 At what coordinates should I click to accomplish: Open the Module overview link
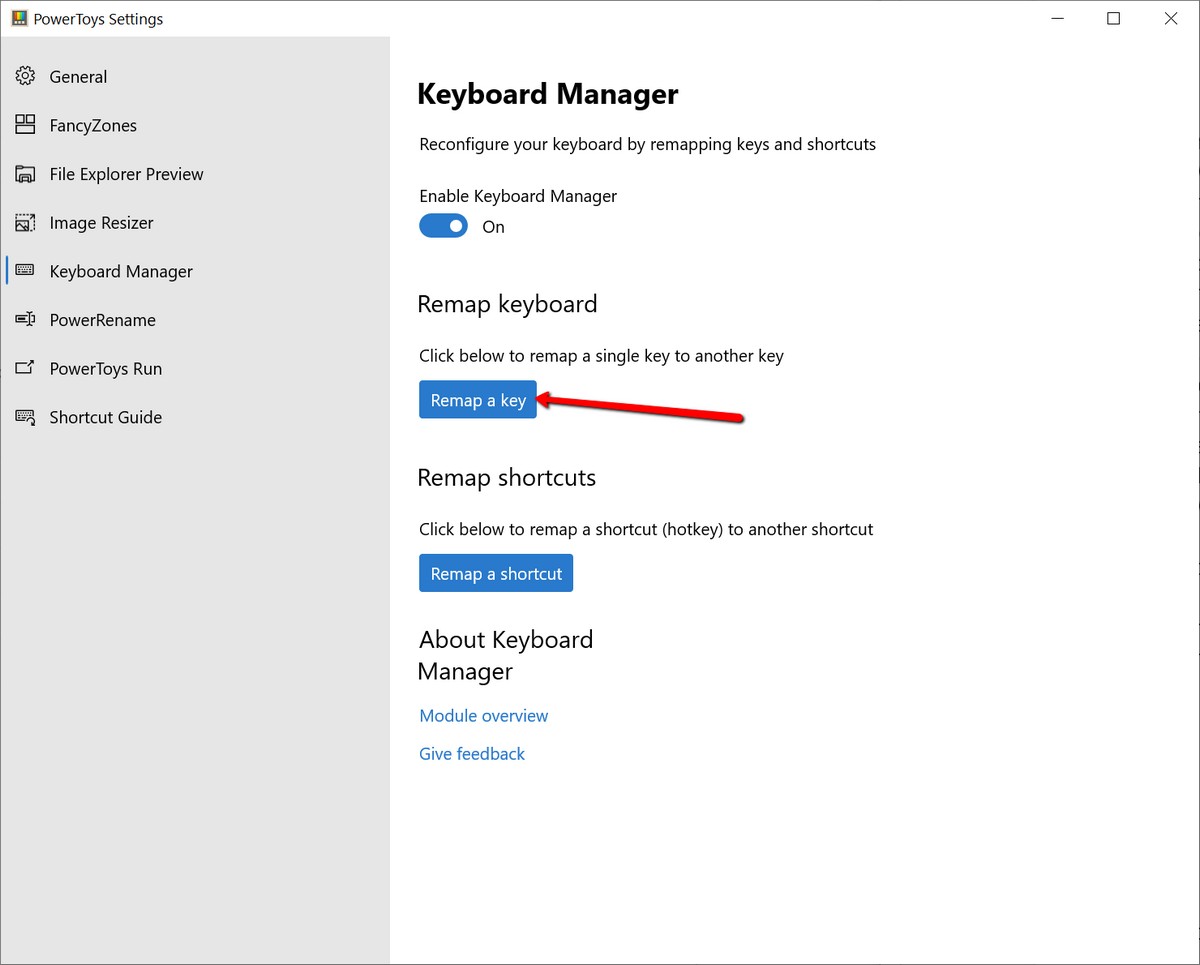coord(484,716)
